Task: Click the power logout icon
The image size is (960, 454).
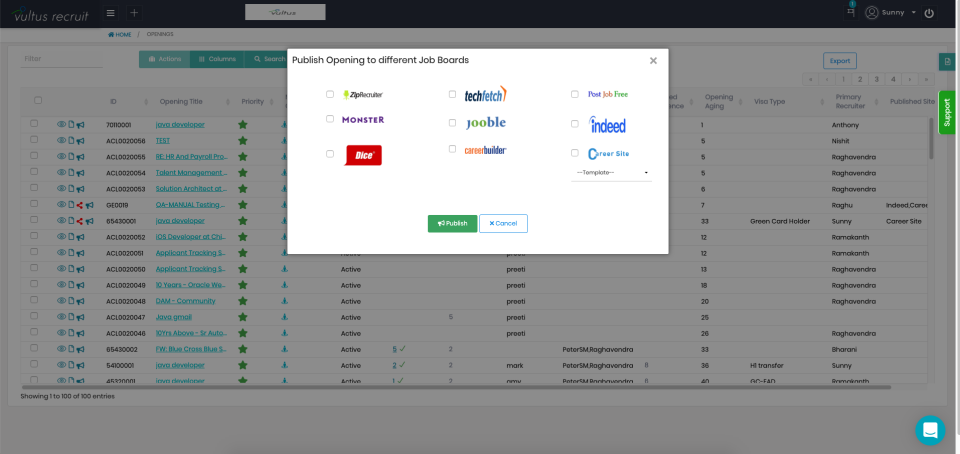Action: pos(929,13)
